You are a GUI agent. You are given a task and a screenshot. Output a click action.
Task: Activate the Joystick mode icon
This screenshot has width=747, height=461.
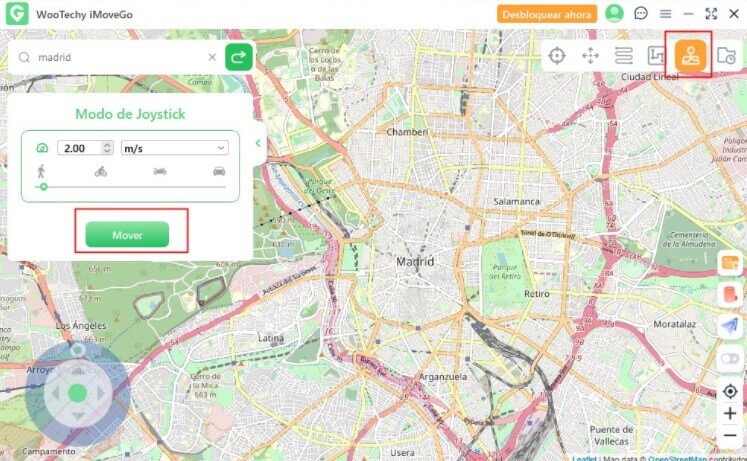coord(689,55)
